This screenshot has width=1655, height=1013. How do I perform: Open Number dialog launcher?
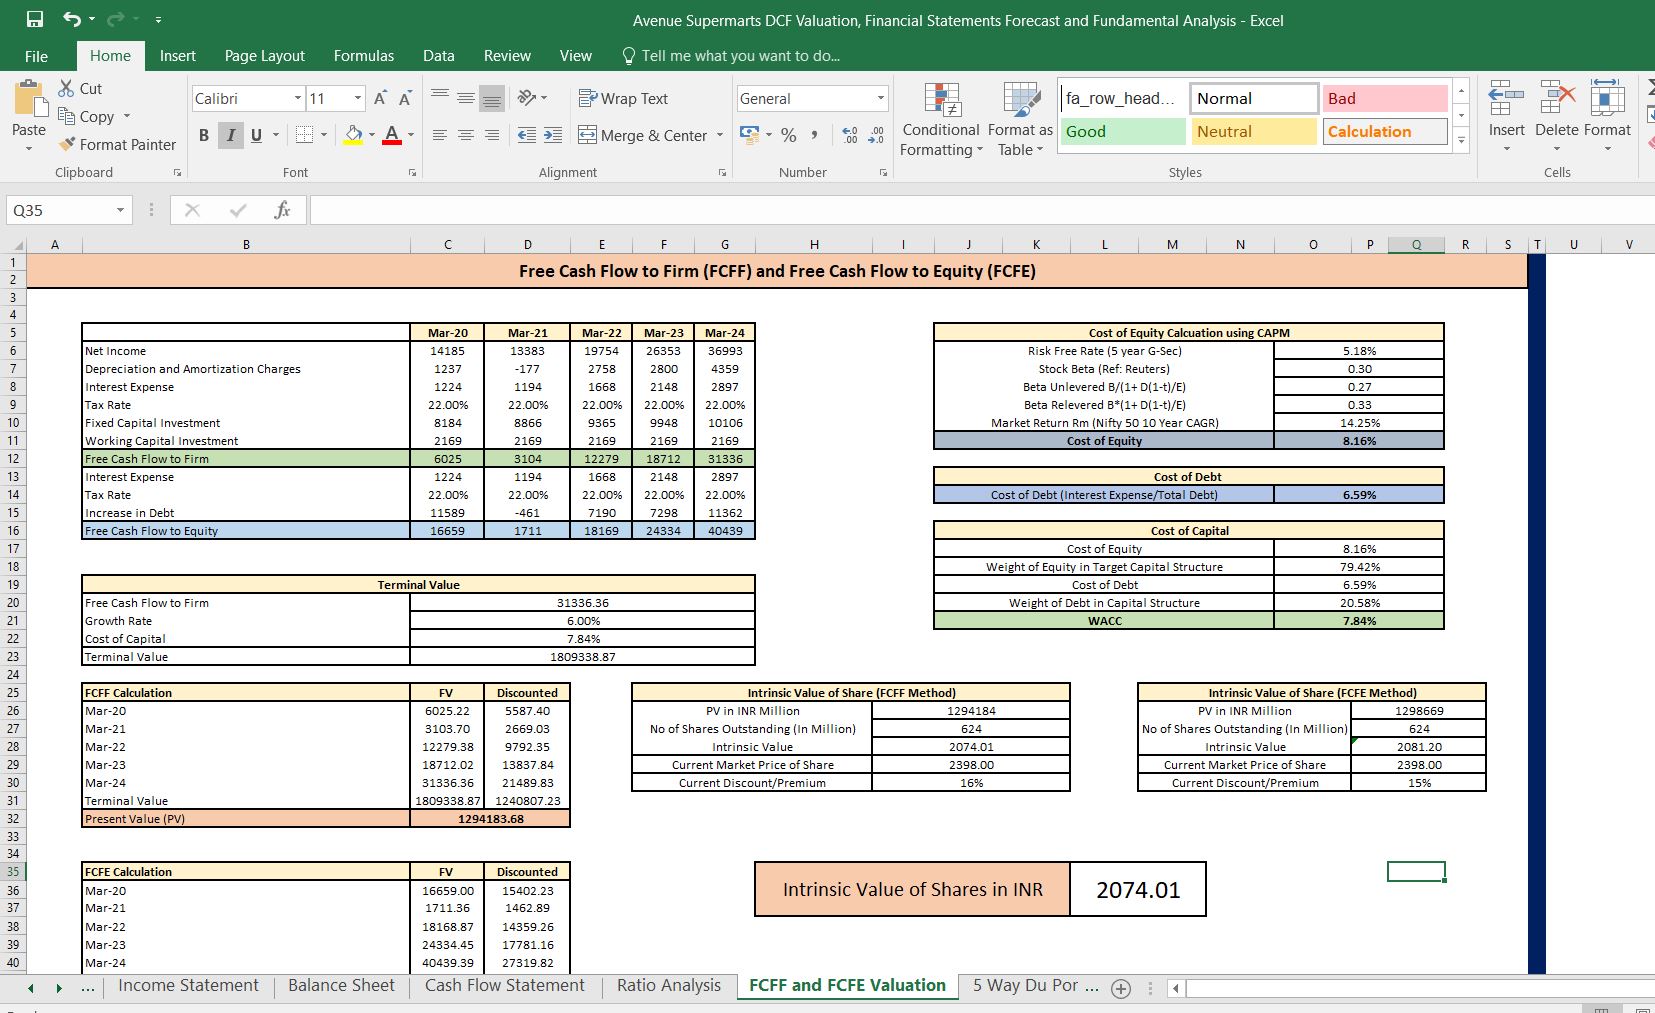[883, 173]
